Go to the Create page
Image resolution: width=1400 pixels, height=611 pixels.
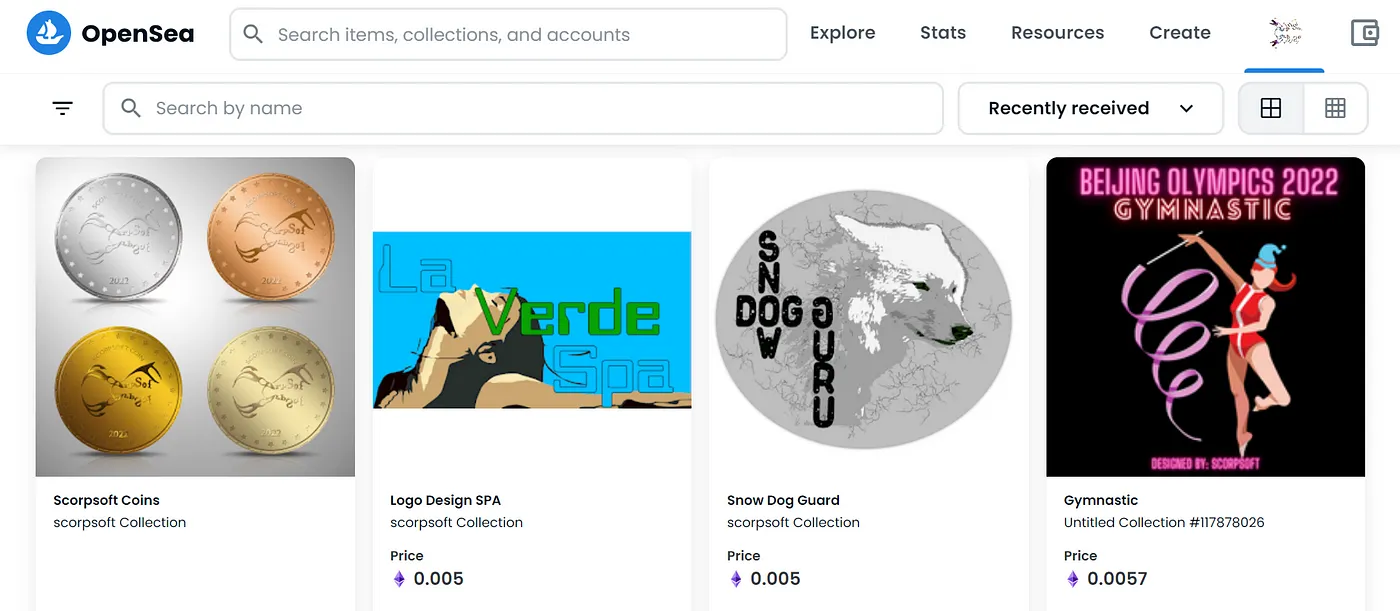(1180, 33)
